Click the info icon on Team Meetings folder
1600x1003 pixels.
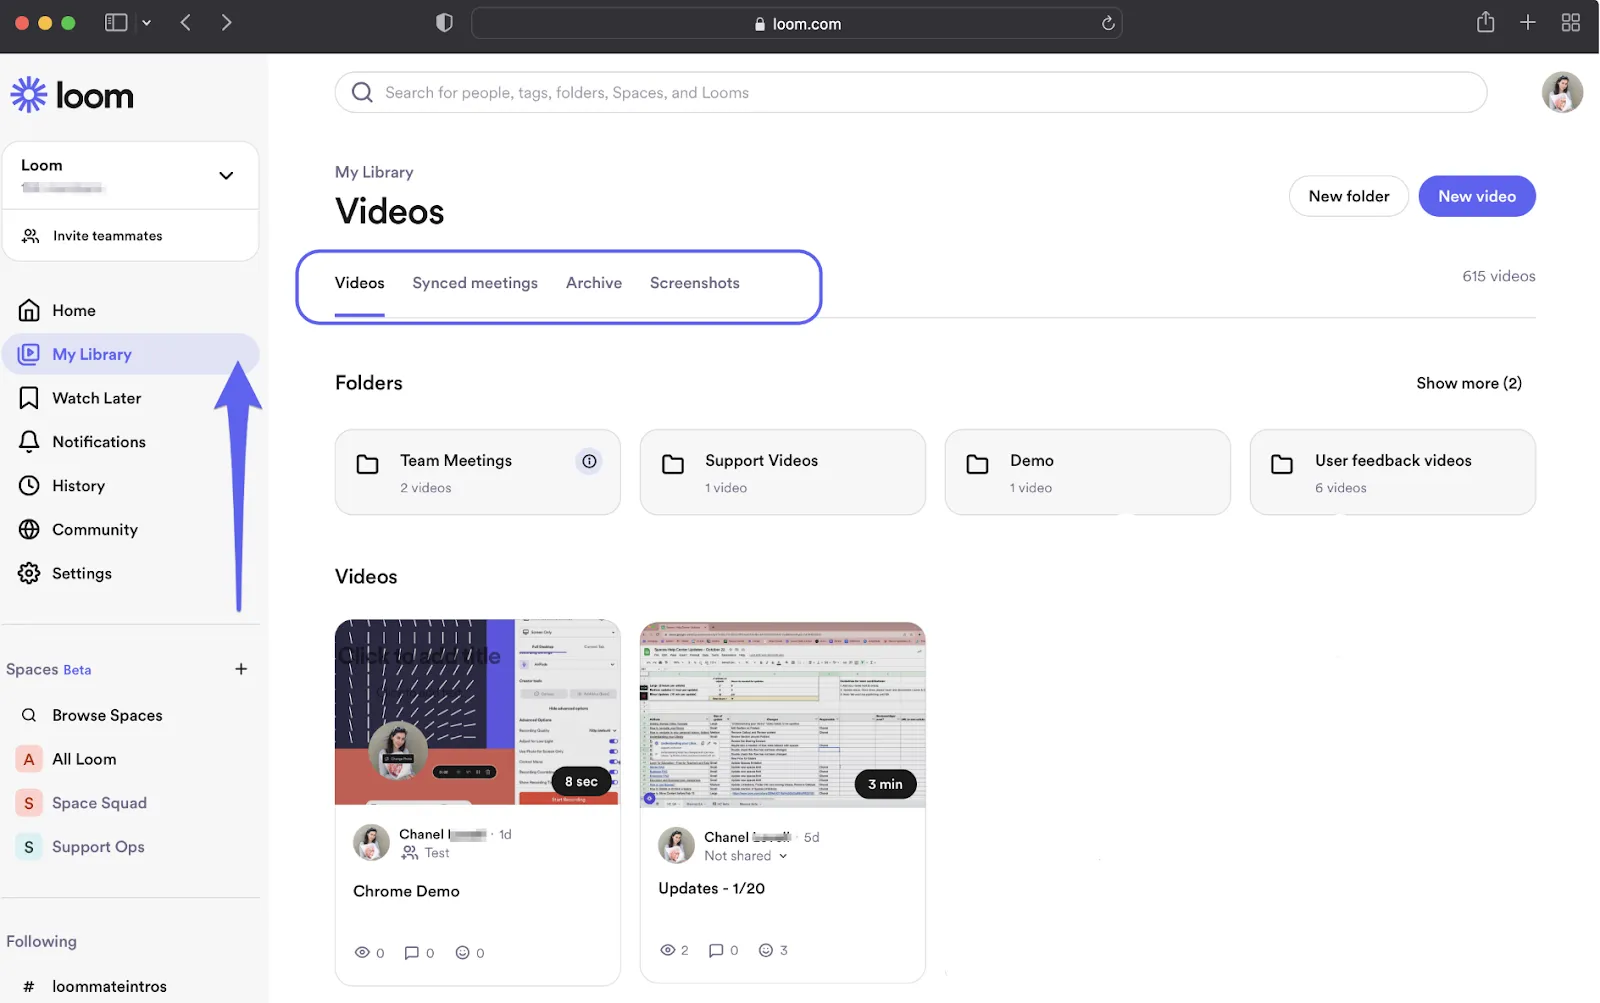click(589, 461)
